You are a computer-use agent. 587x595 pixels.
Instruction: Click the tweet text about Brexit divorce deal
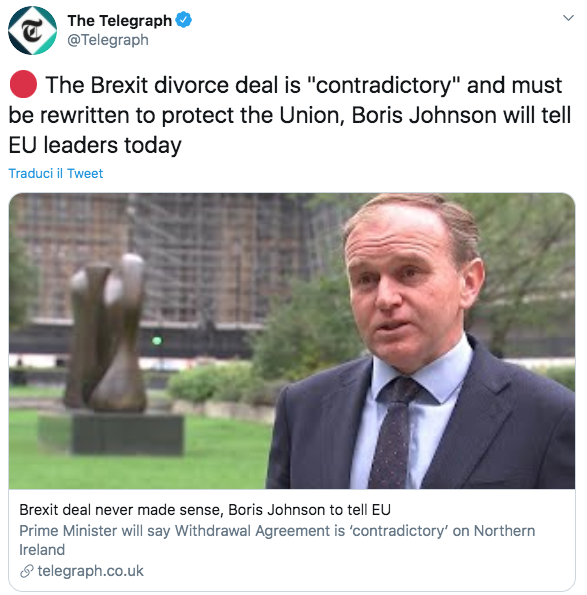290,115
